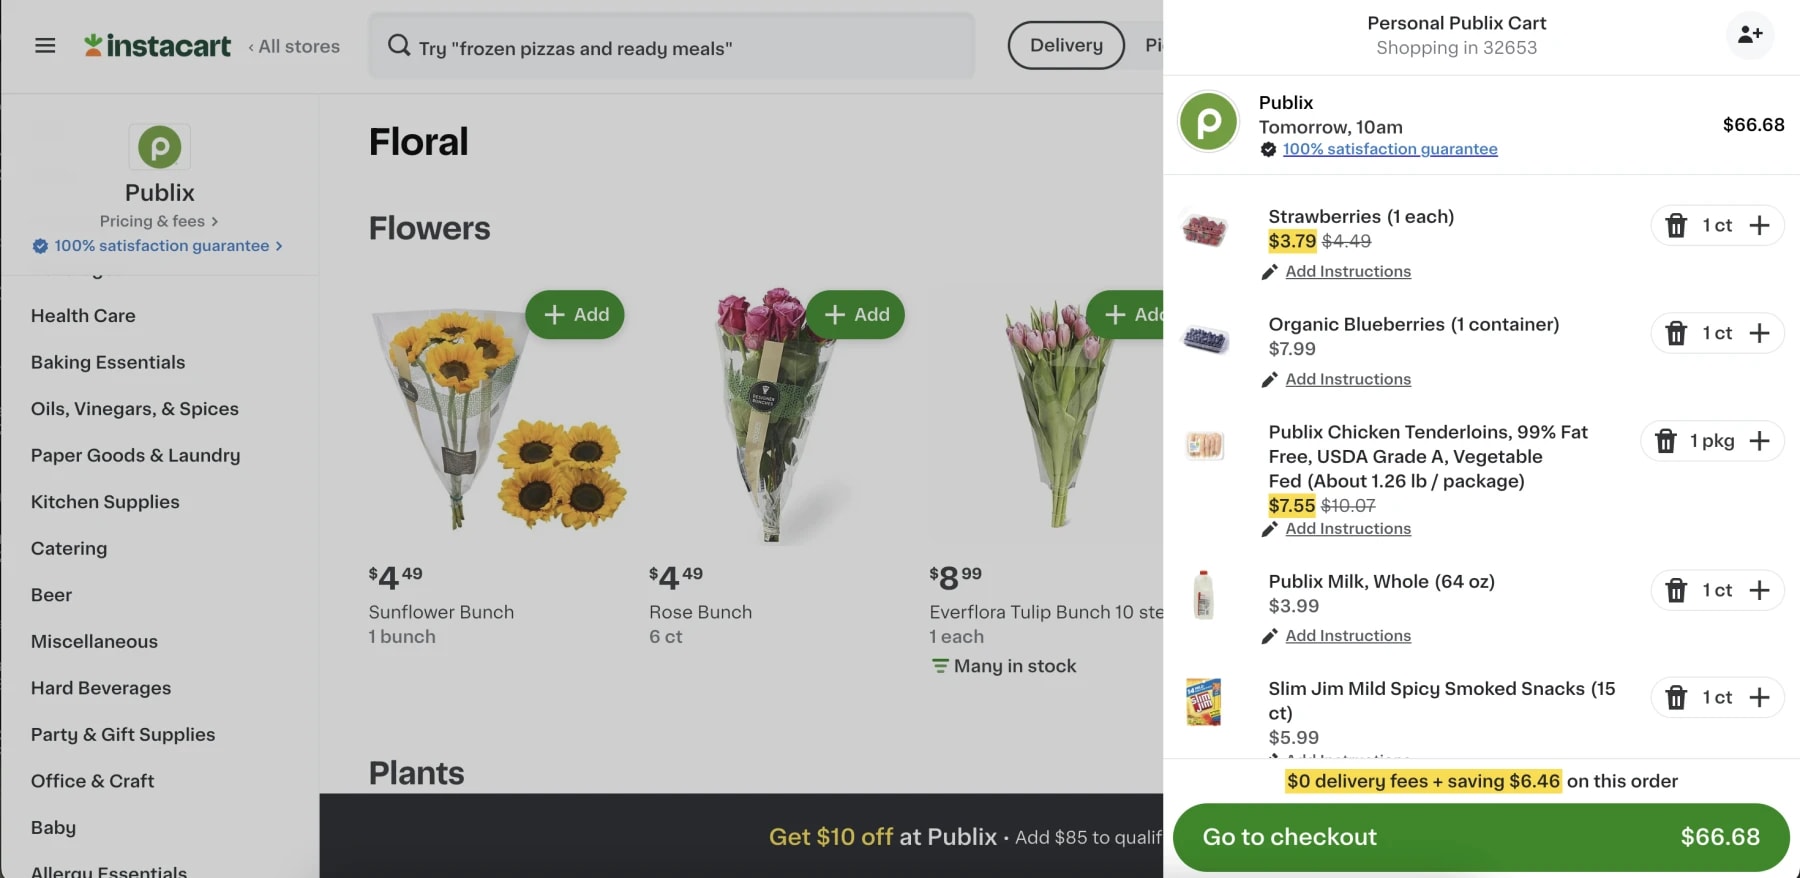1800x878 pixels.
Task: Remove Strawberries using the trash icon
Action: click(1675, 225)
